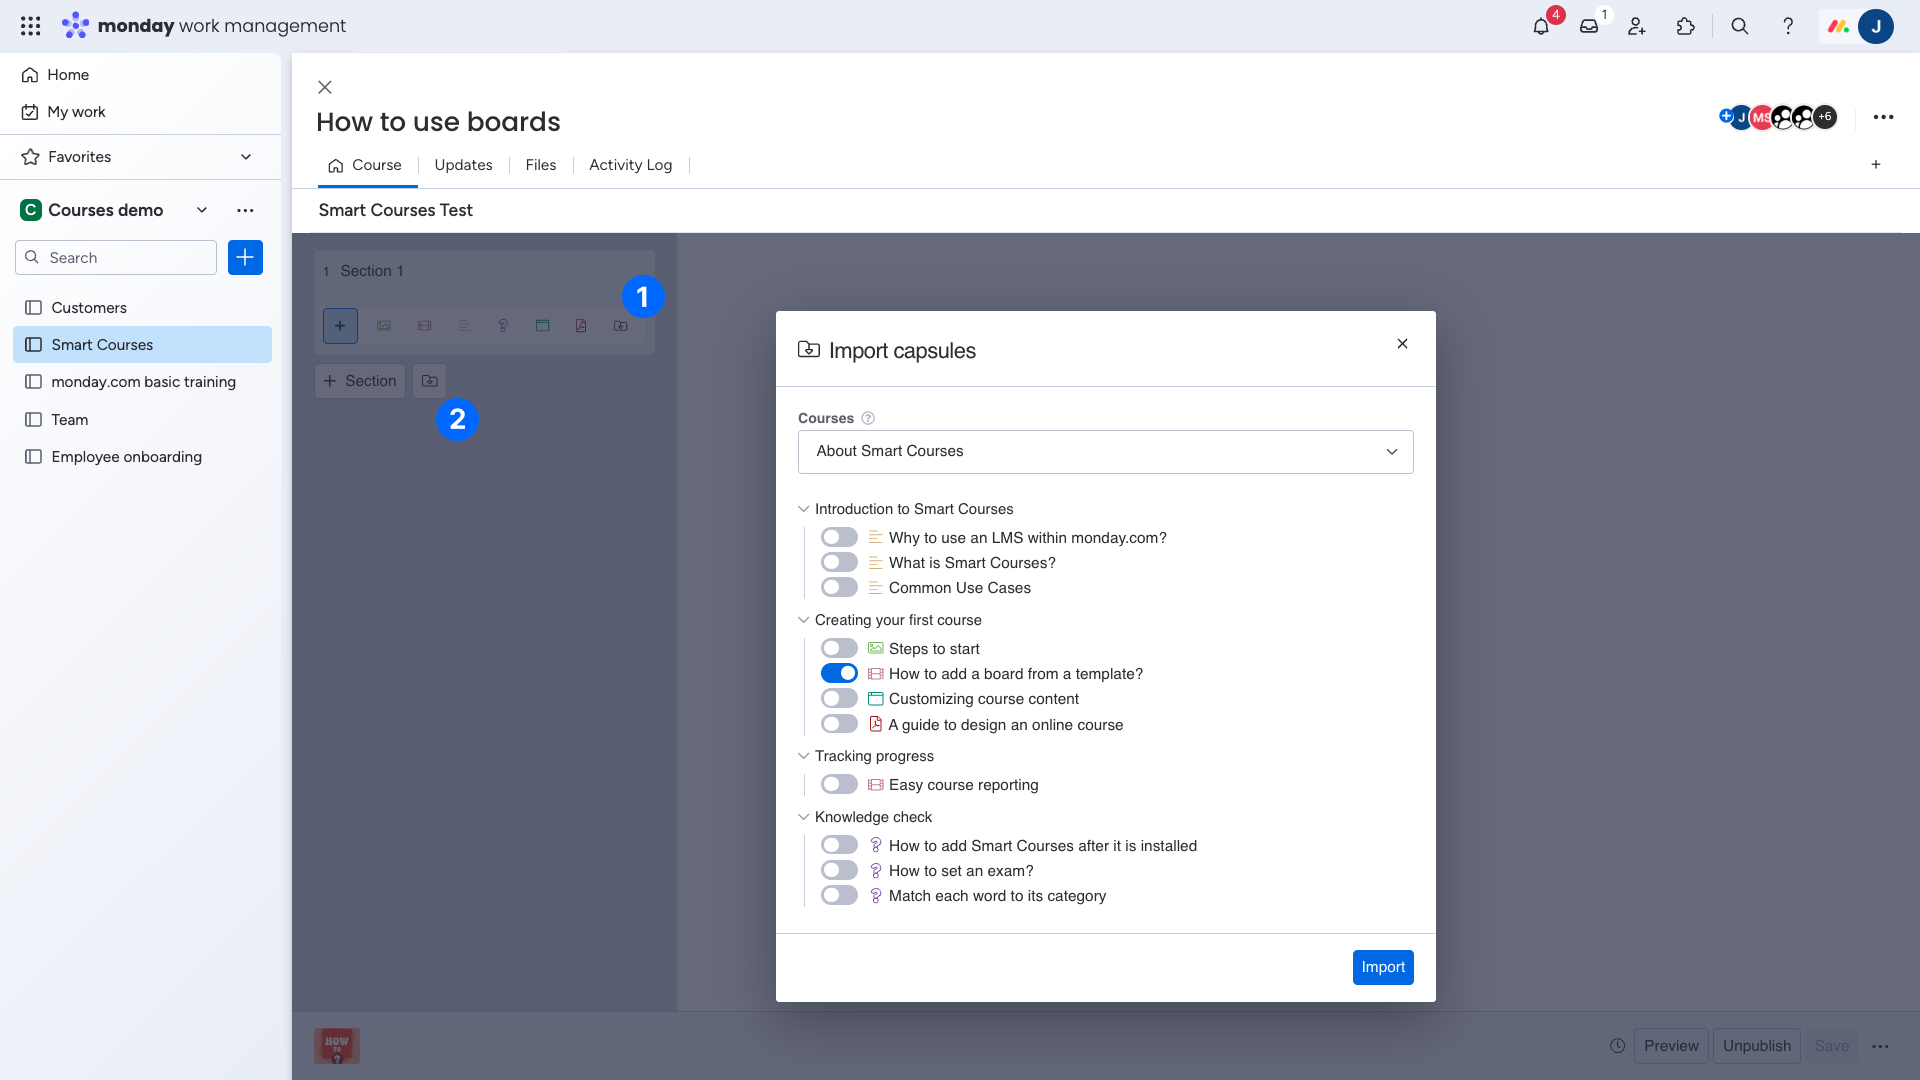This screenshot has height=1080, width=1920.
Task: Click the Unpublish button
Action: point(1757,1046)
